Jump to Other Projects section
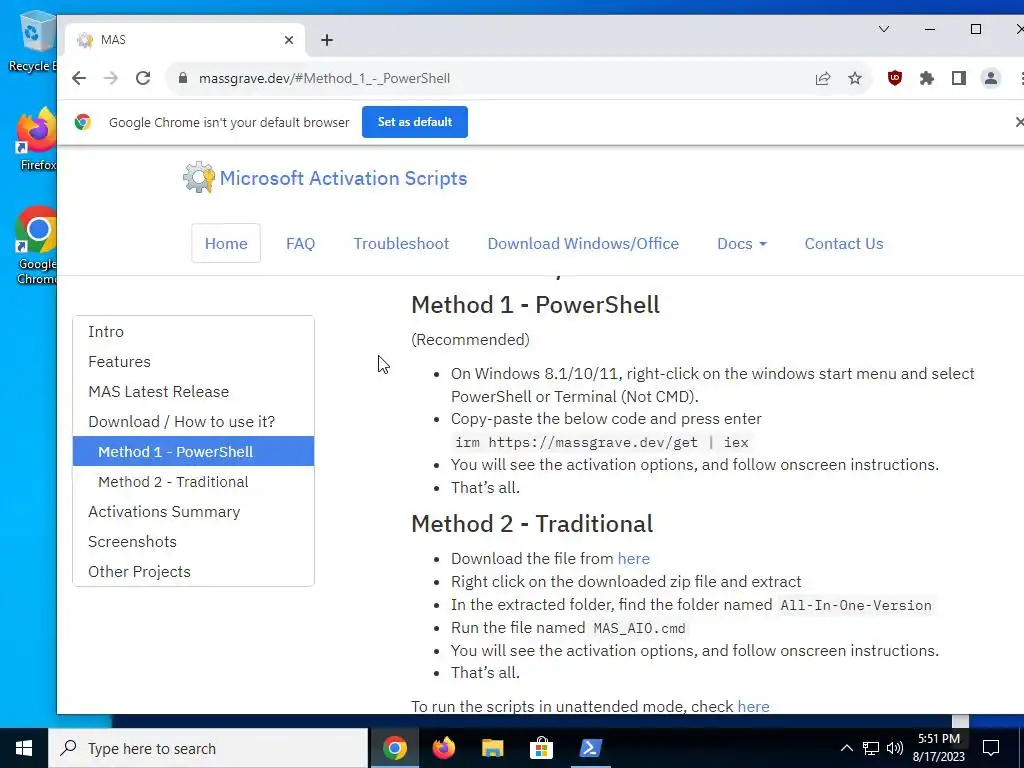The width and height of the screenshot is (1024, 768). [x=193, y=572]
